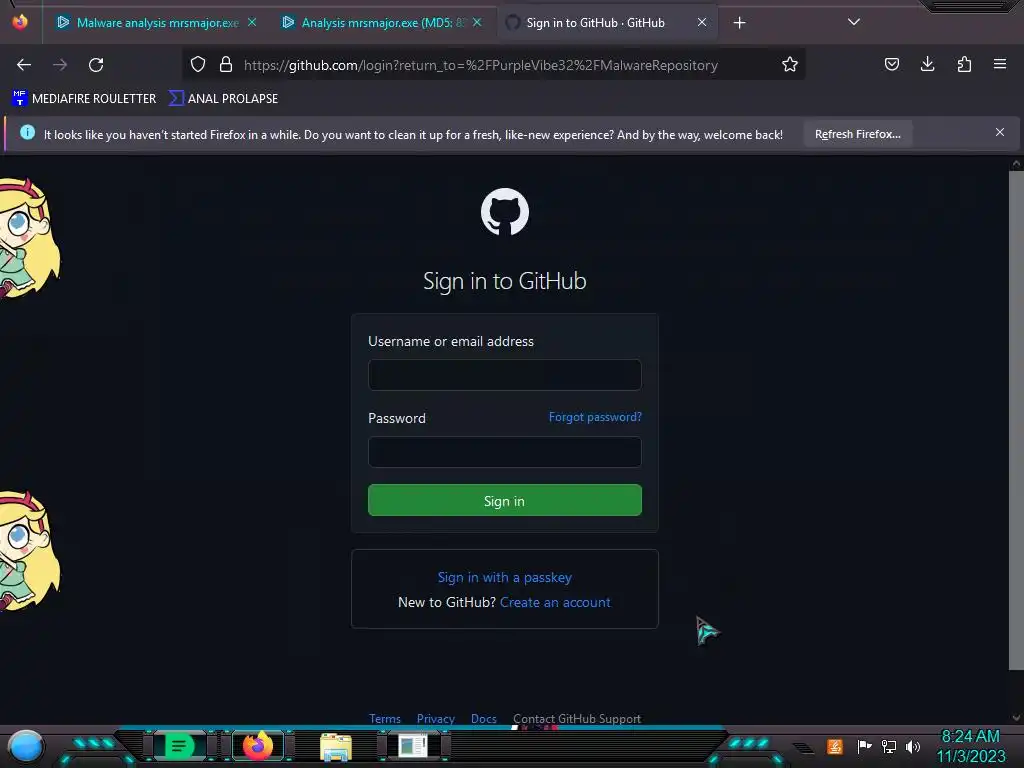Open the Downloads panel icon

tap(927, 64)
